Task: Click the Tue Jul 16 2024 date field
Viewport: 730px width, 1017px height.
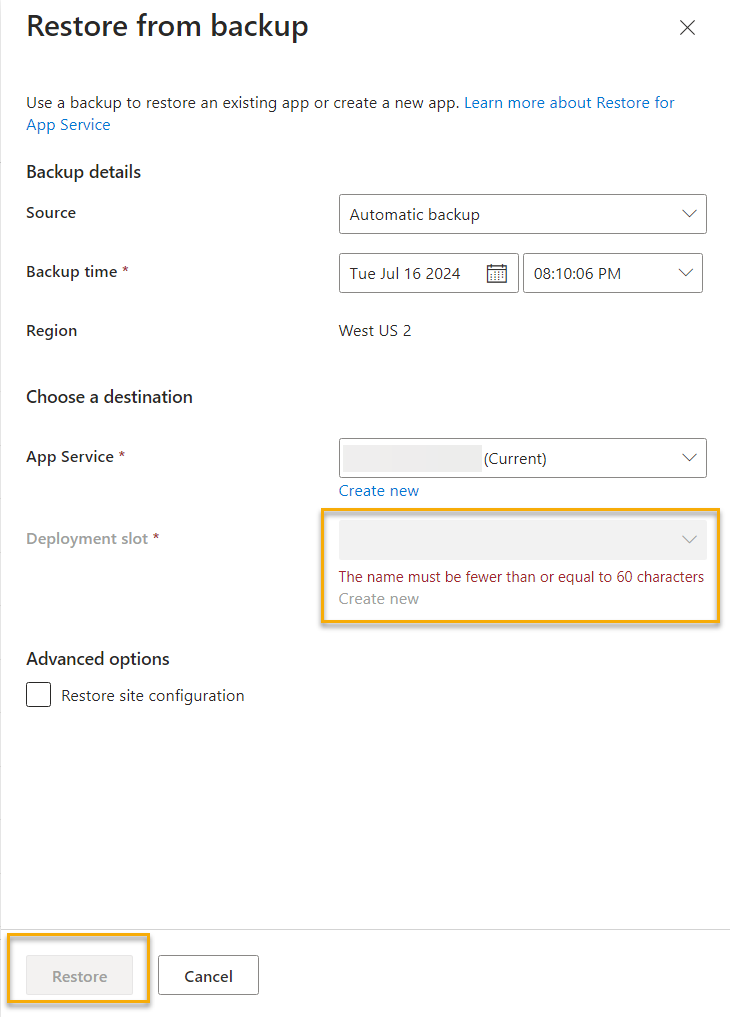Action: (429, 273)
